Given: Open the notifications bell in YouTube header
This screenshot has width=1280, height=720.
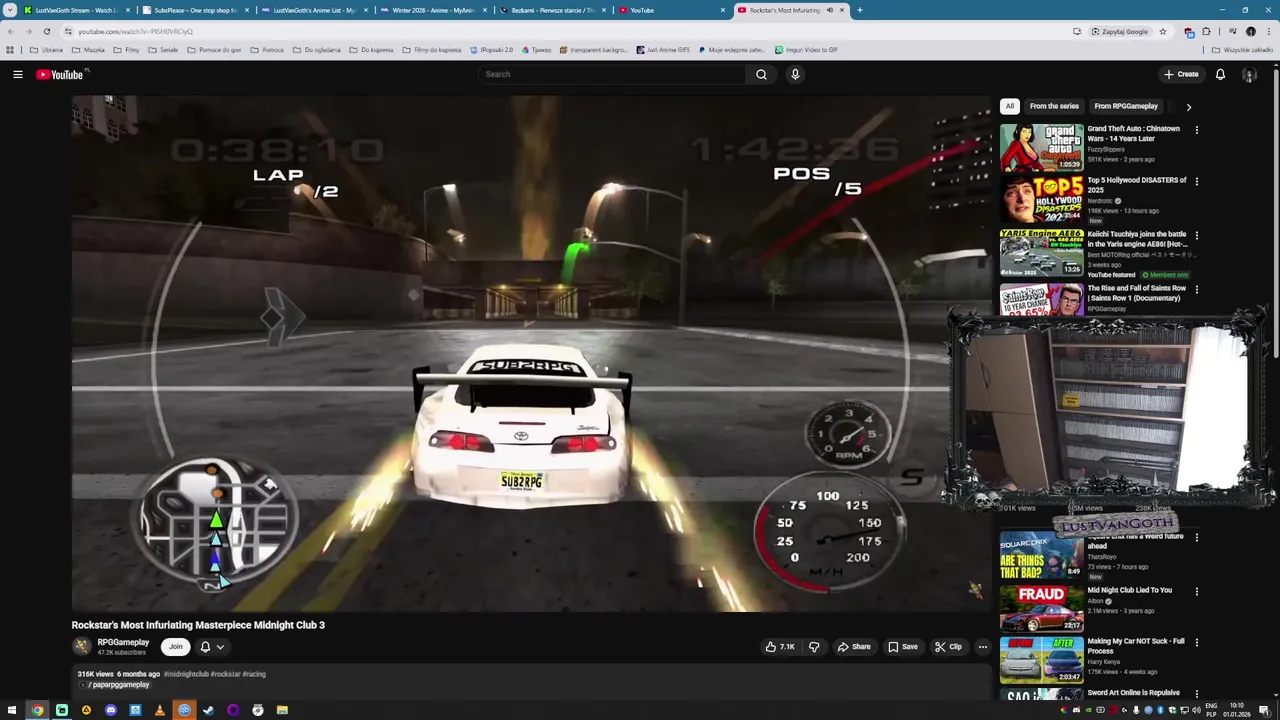Looking at the screenshot, I should pyautogui.click(x=1220, y=74).
